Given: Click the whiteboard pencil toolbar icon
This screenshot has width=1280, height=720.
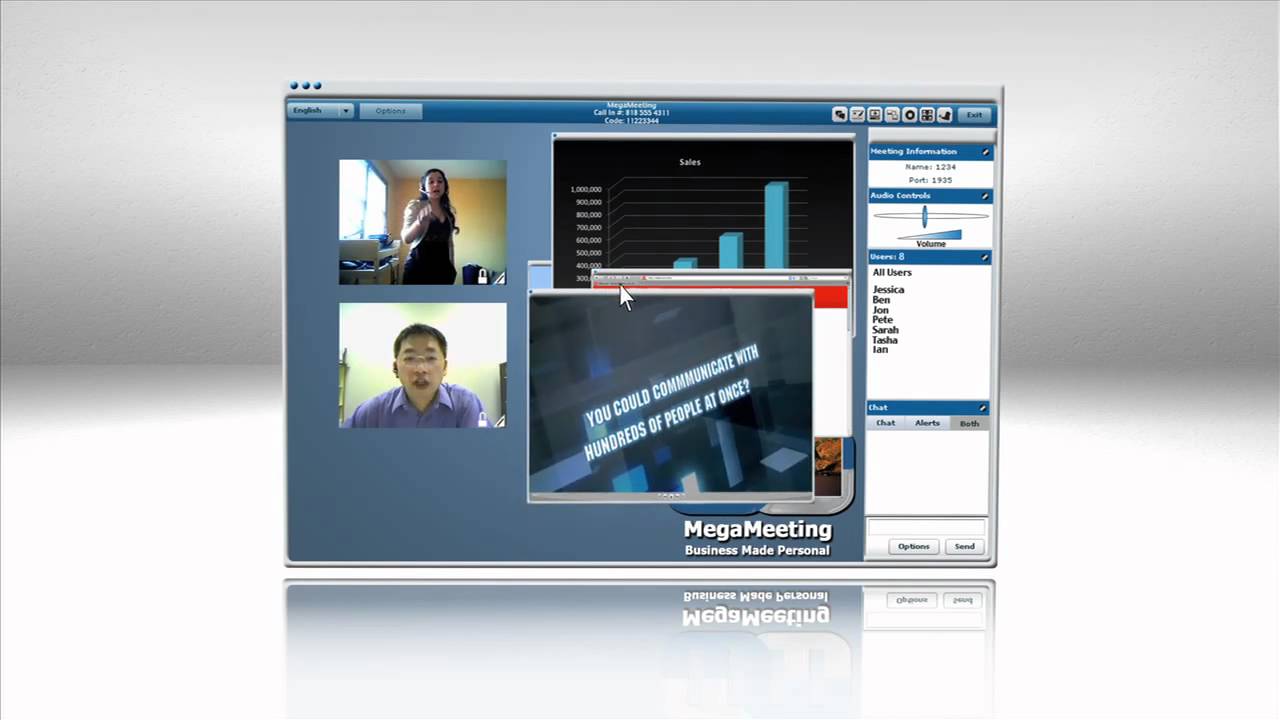Looking at the screenshot, I should click(x=857, y=115).
